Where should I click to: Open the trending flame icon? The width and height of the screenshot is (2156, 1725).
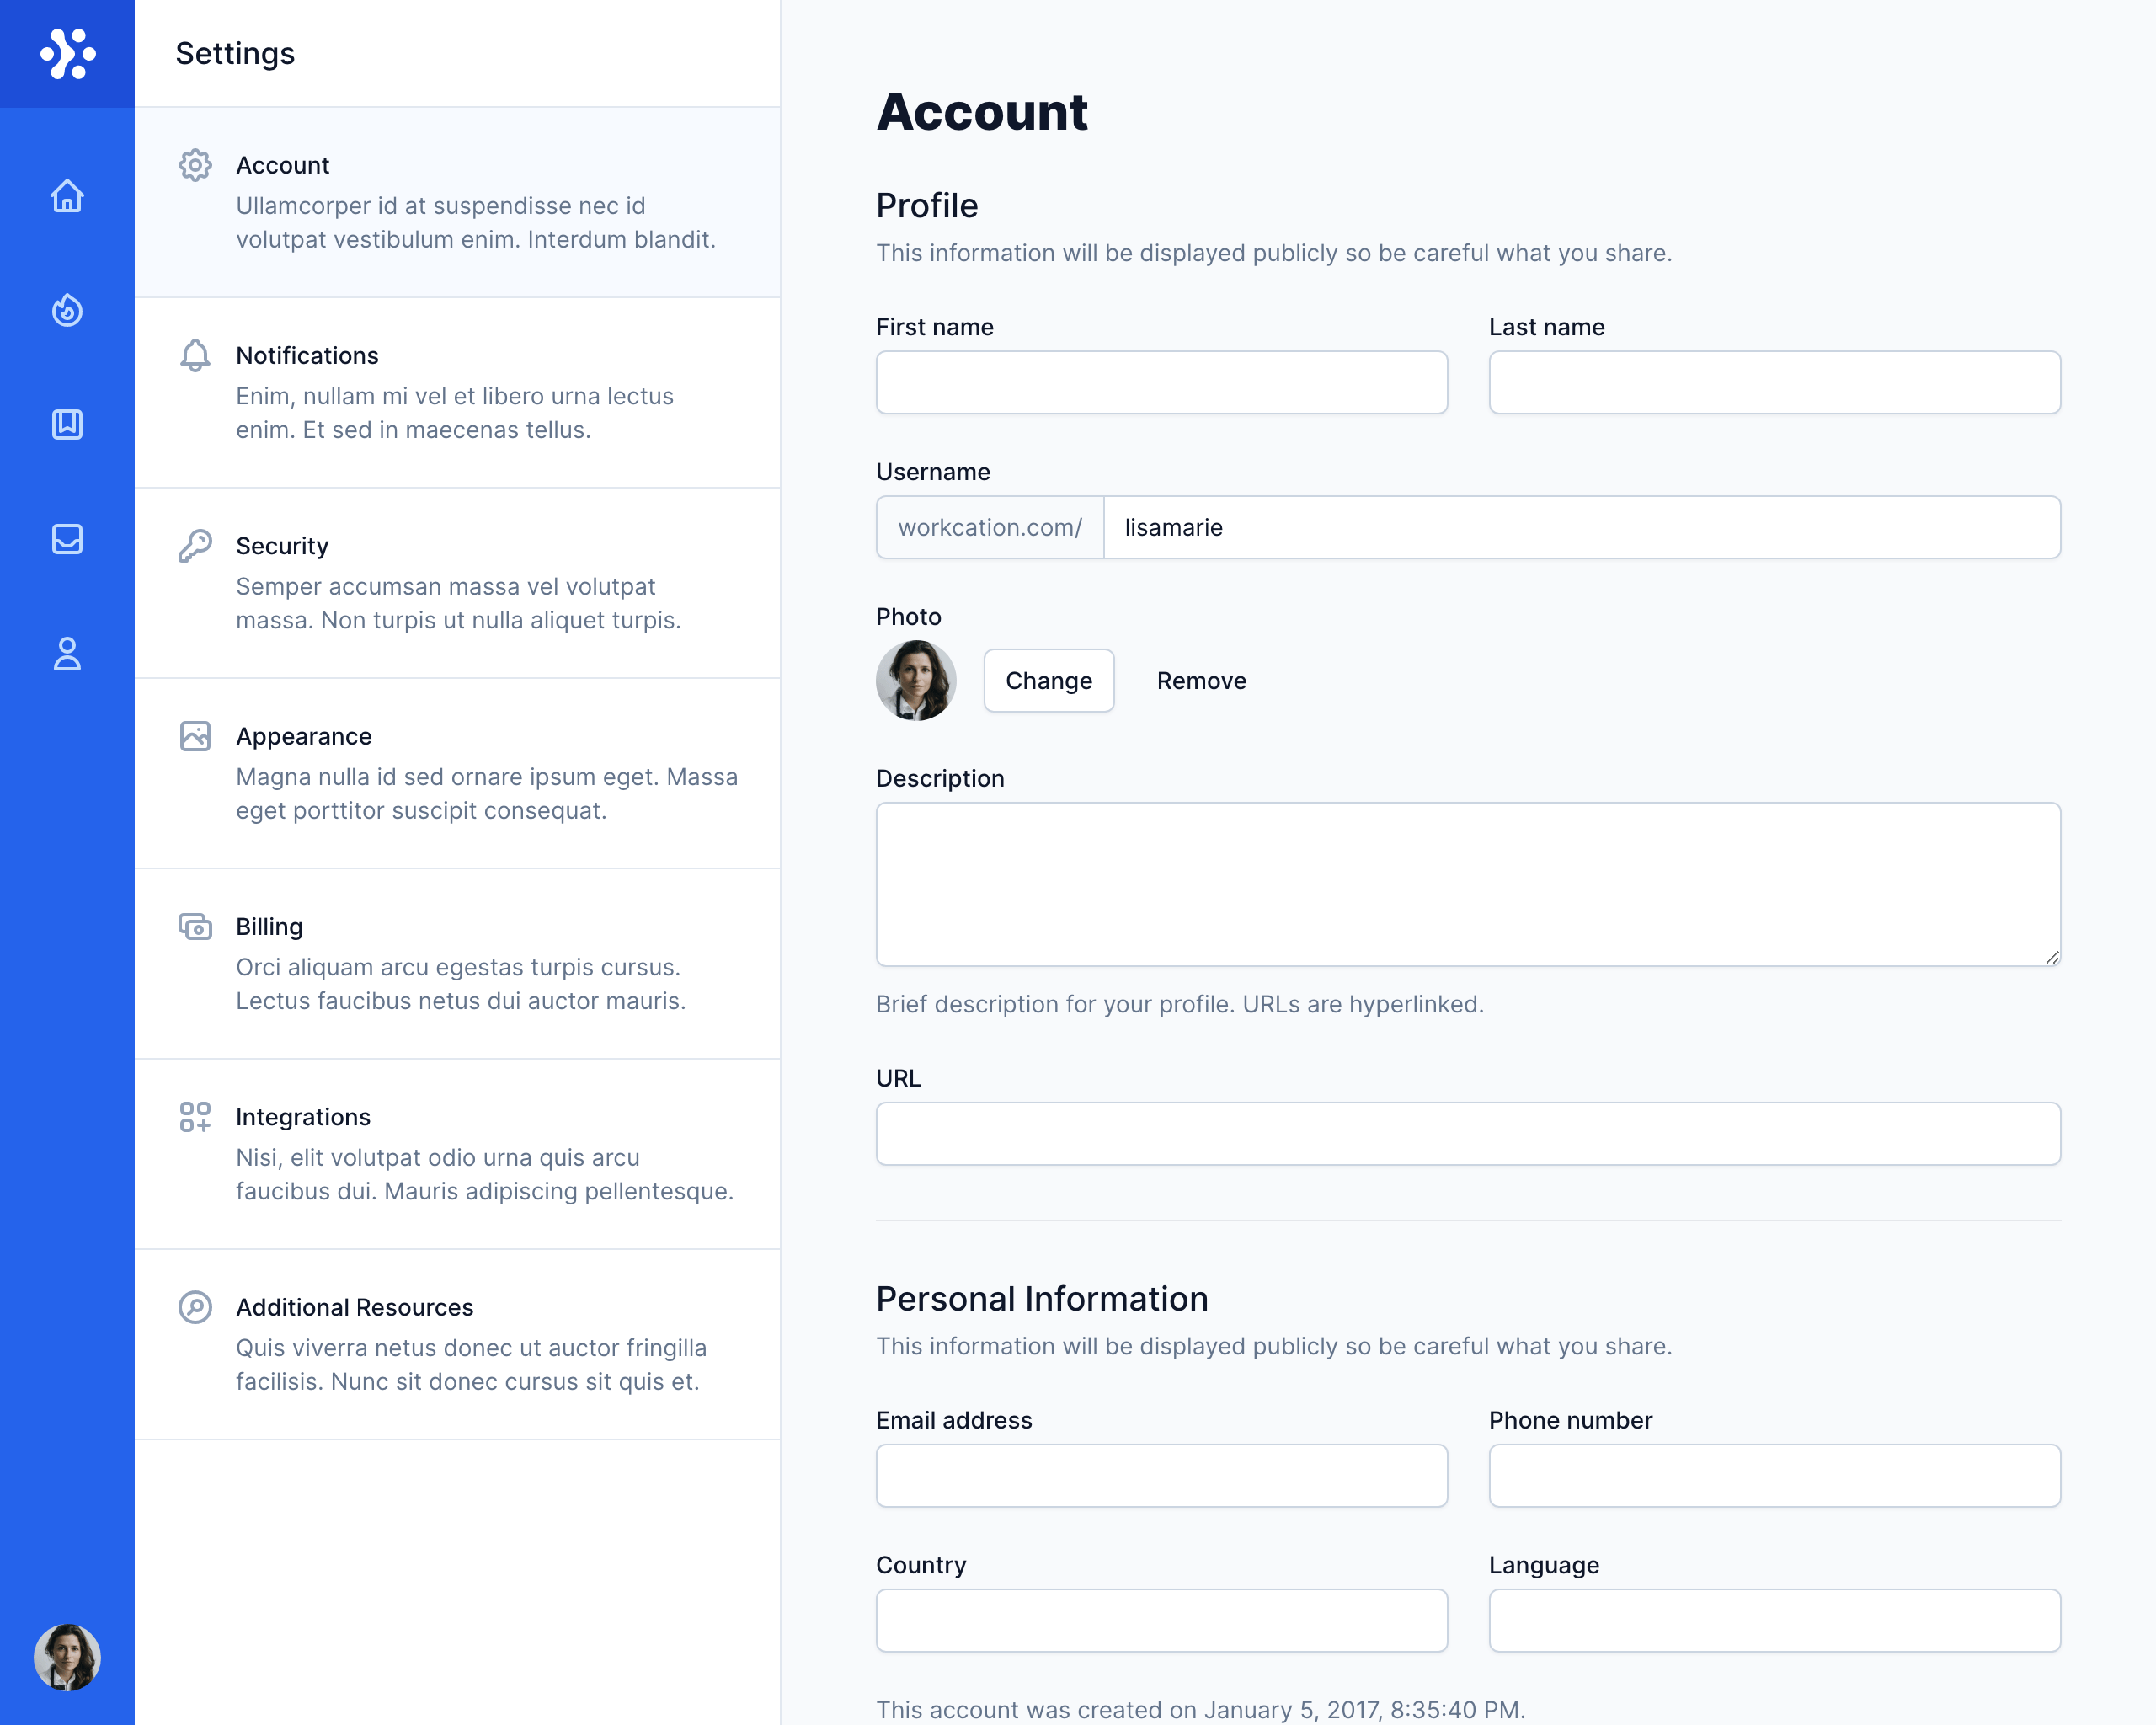click(67, 310)
